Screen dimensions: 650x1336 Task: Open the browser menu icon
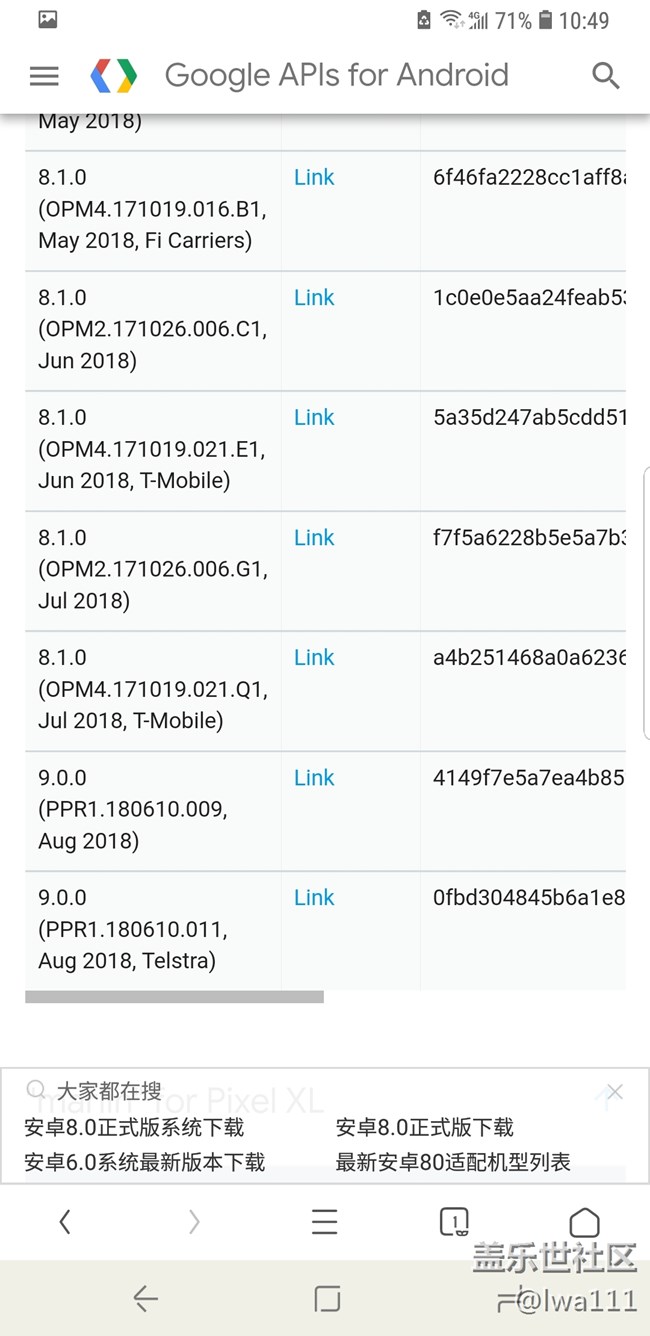pyautogui.click(x=324, y=1221)
